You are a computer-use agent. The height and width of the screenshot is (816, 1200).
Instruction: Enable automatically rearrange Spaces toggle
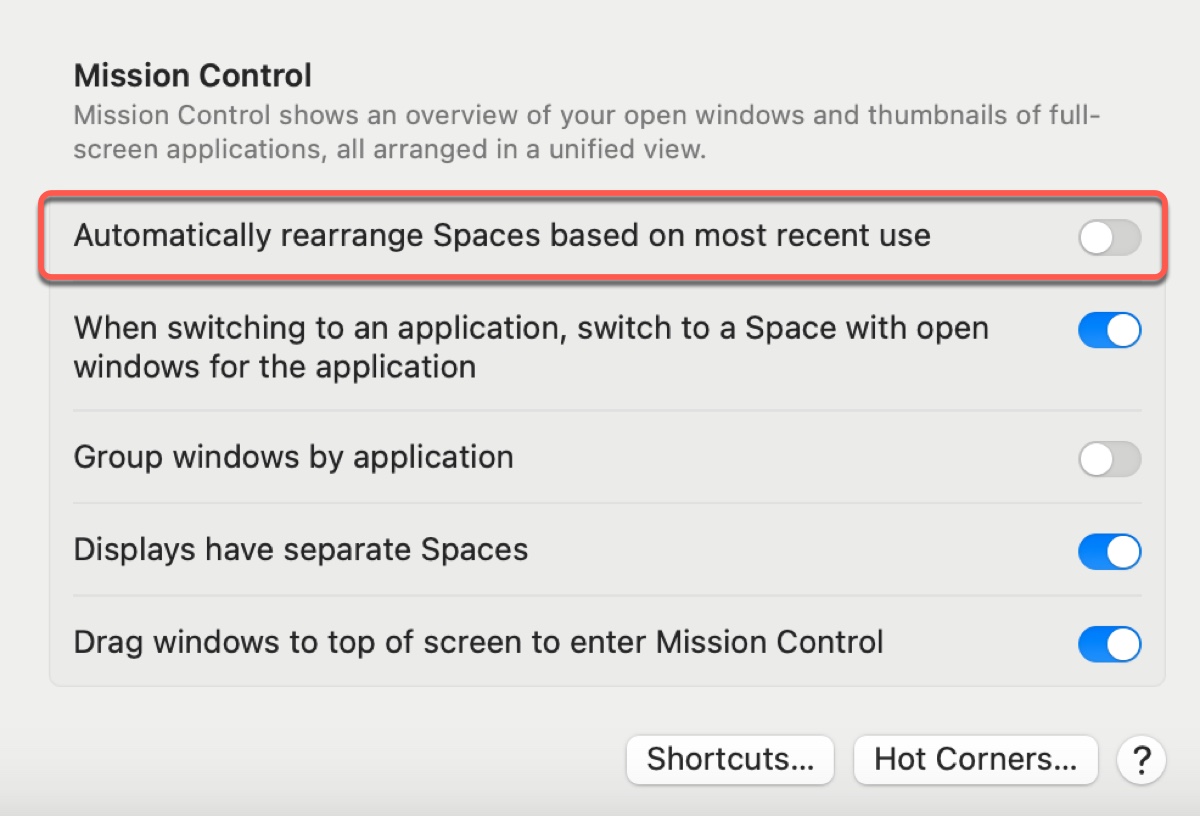click(x=1109, y=237)
